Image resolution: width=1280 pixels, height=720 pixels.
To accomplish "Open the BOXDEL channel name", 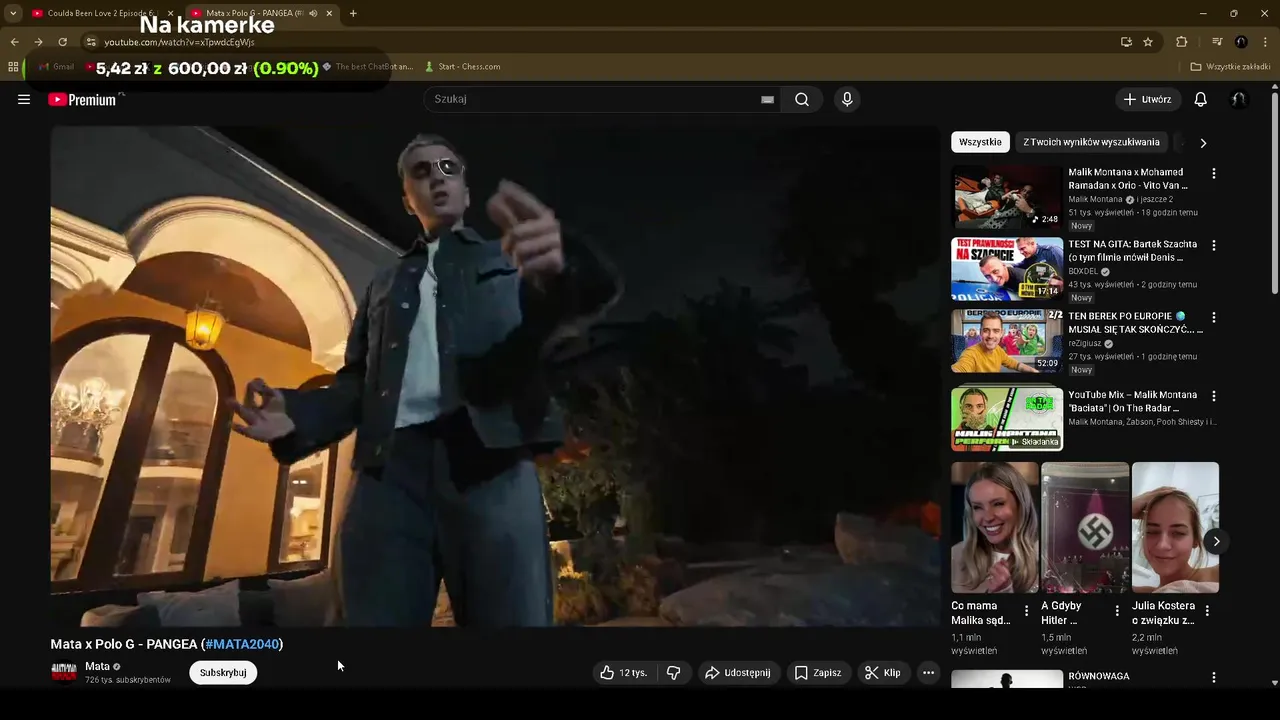I will pos(1083,271).
